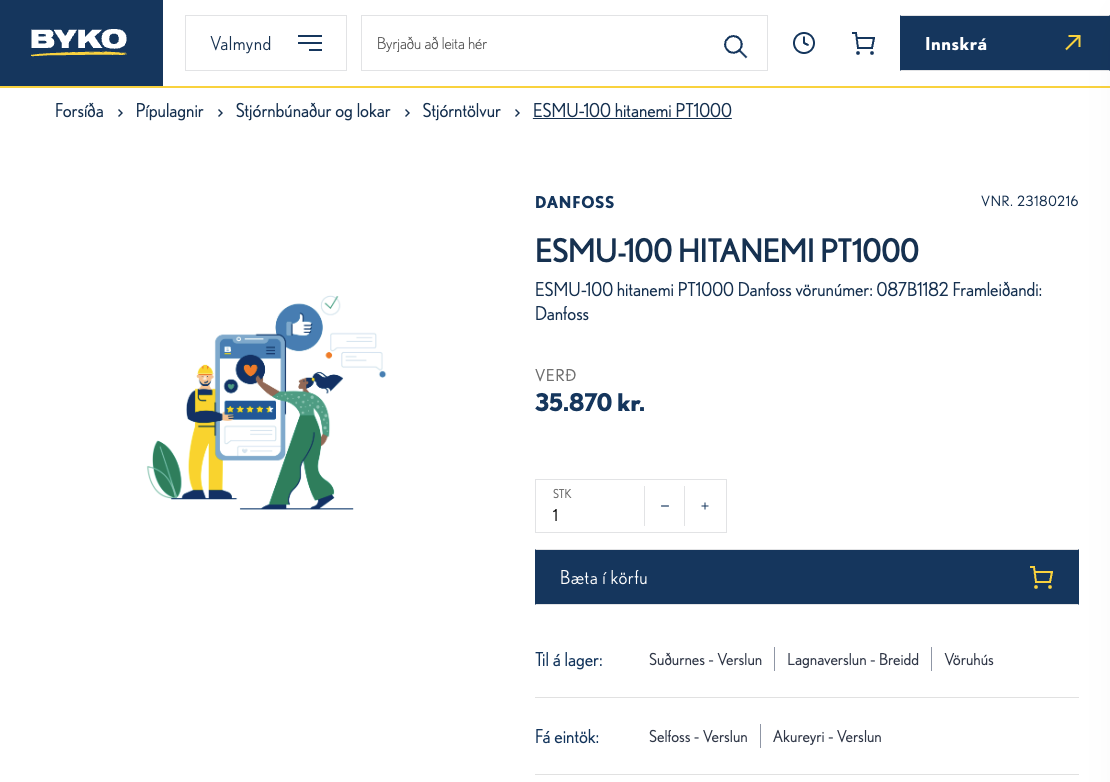Click Lagnaverslun - Breidd stock location

(853, 660)
